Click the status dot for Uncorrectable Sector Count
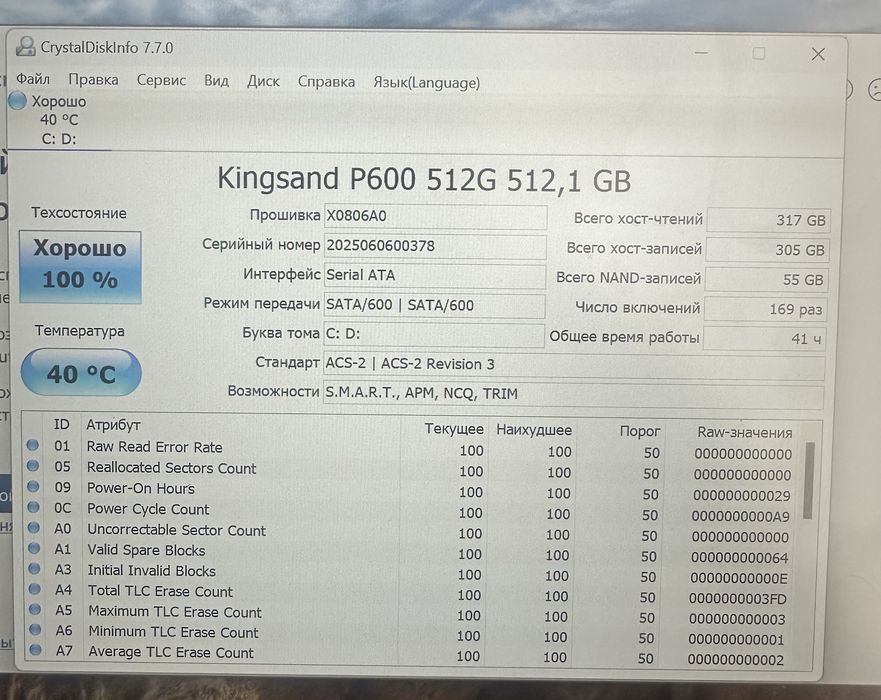 [34, 528]
